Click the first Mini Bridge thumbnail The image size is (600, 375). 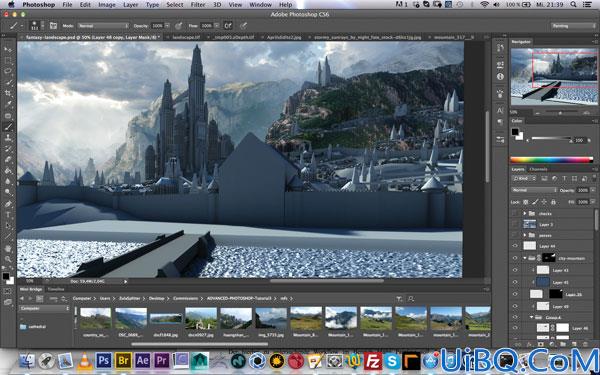point(95,318)
